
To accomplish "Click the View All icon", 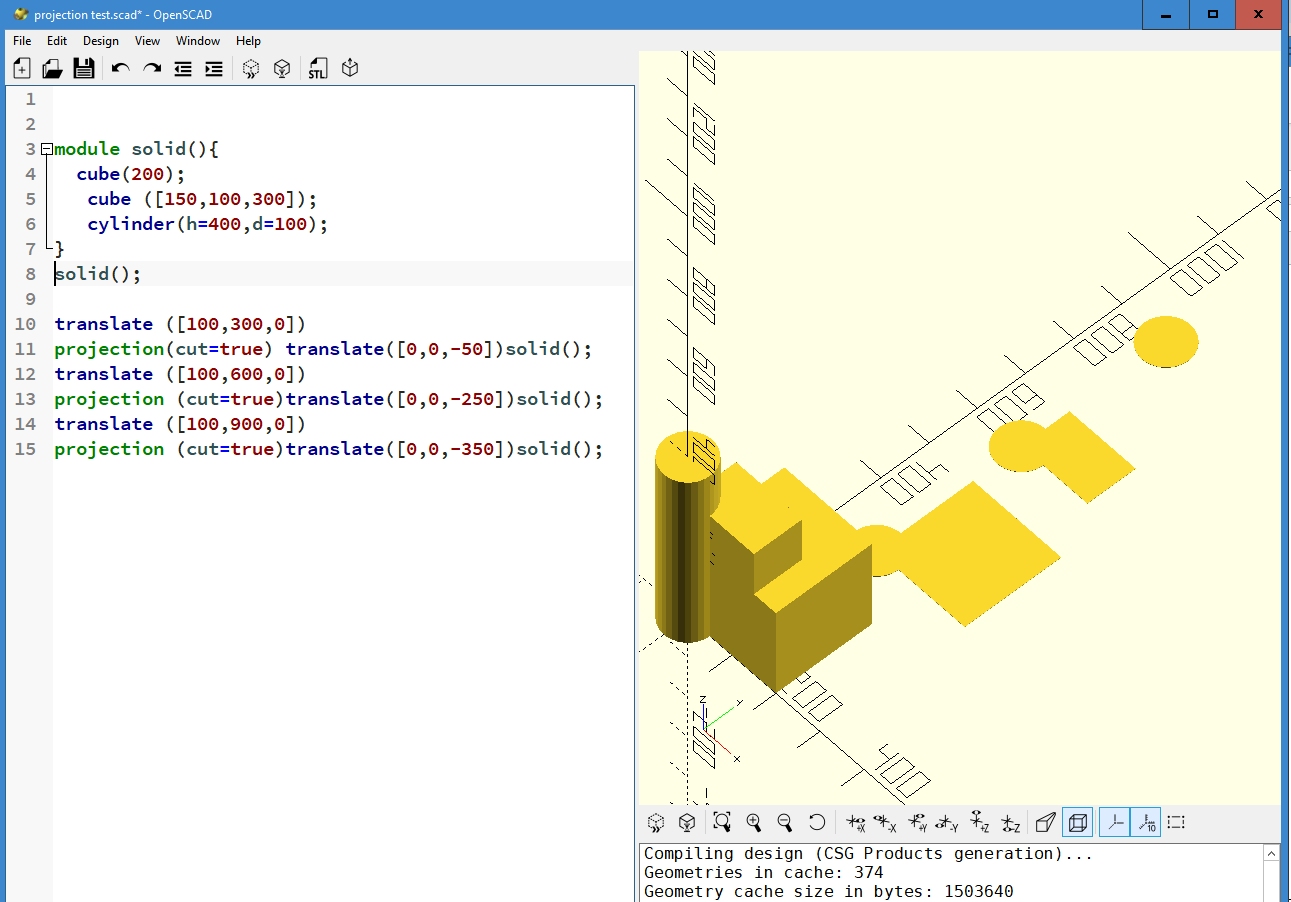I will click(x=722, y=822).
